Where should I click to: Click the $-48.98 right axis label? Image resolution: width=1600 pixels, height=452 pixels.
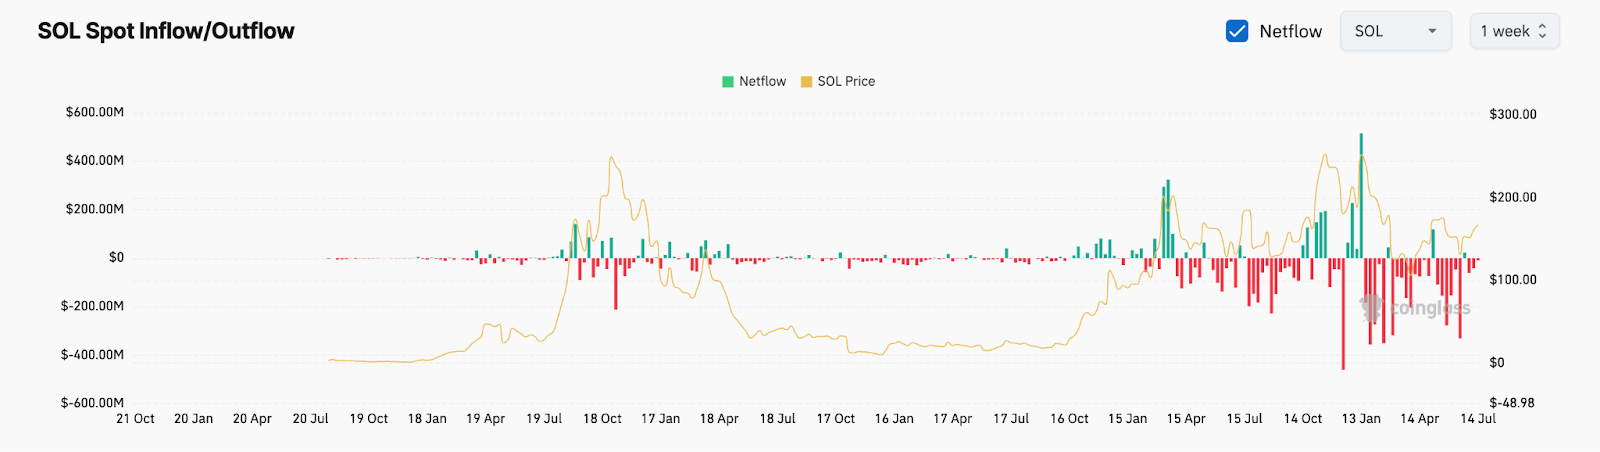pyautogui.click(x=1512, y=403)
